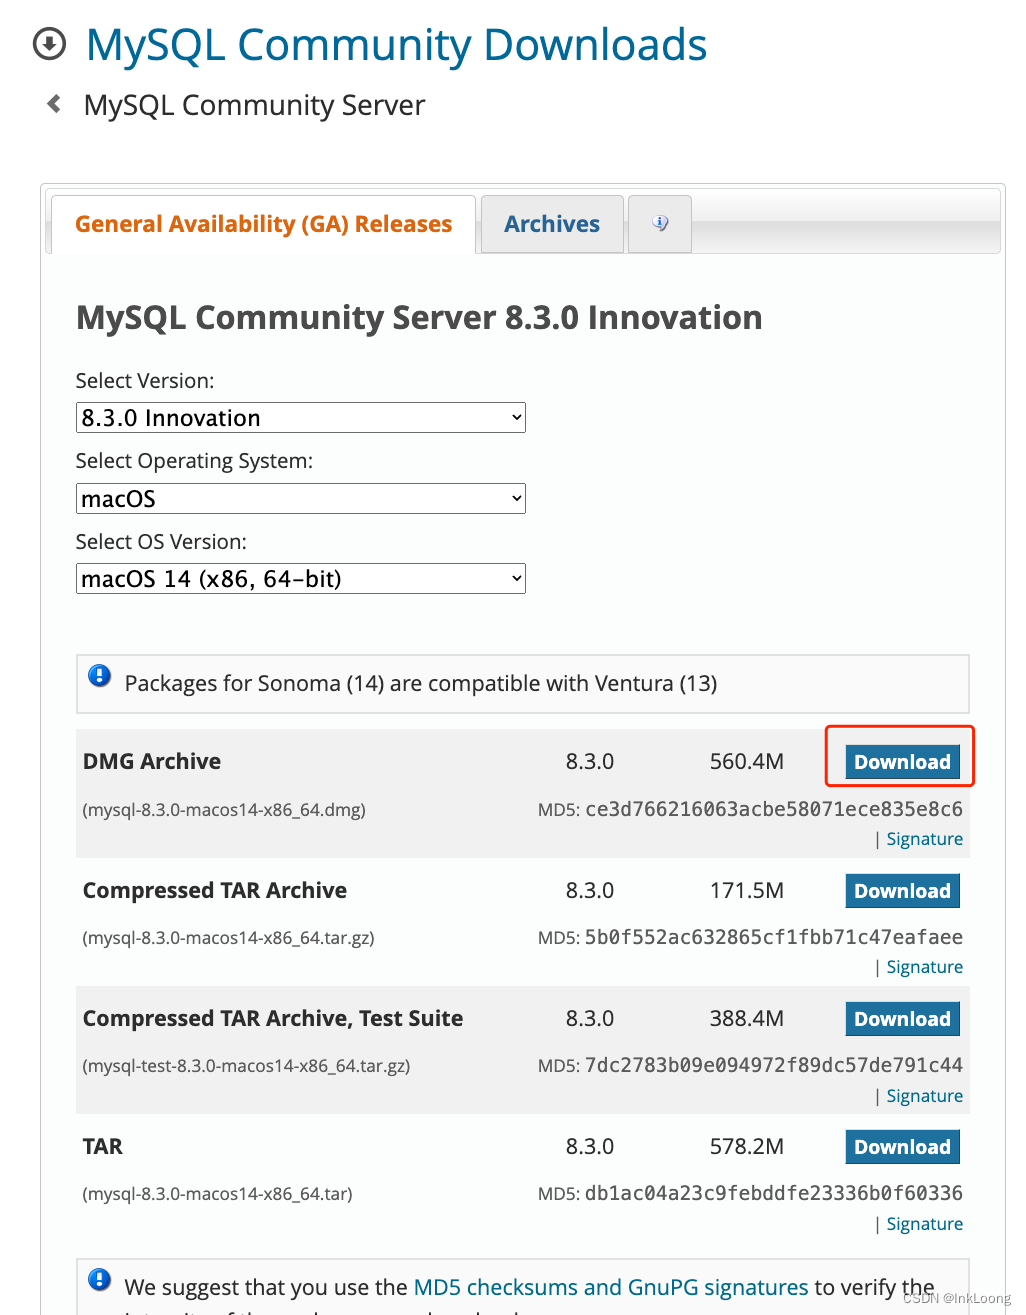Click the Compressed TAR Archive, Test Suite title

tap(273, 1019)
